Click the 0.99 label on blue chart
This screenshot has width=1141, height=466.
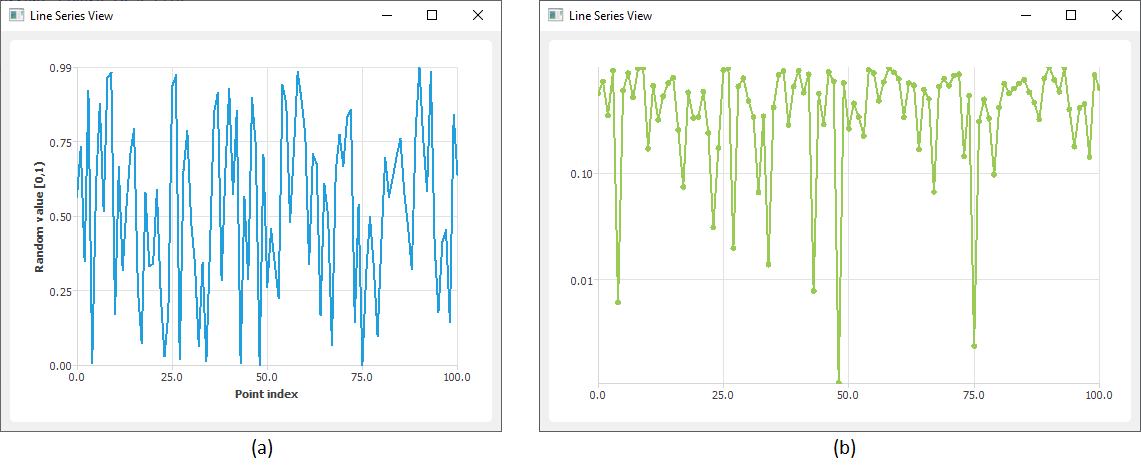coord(59,68)
